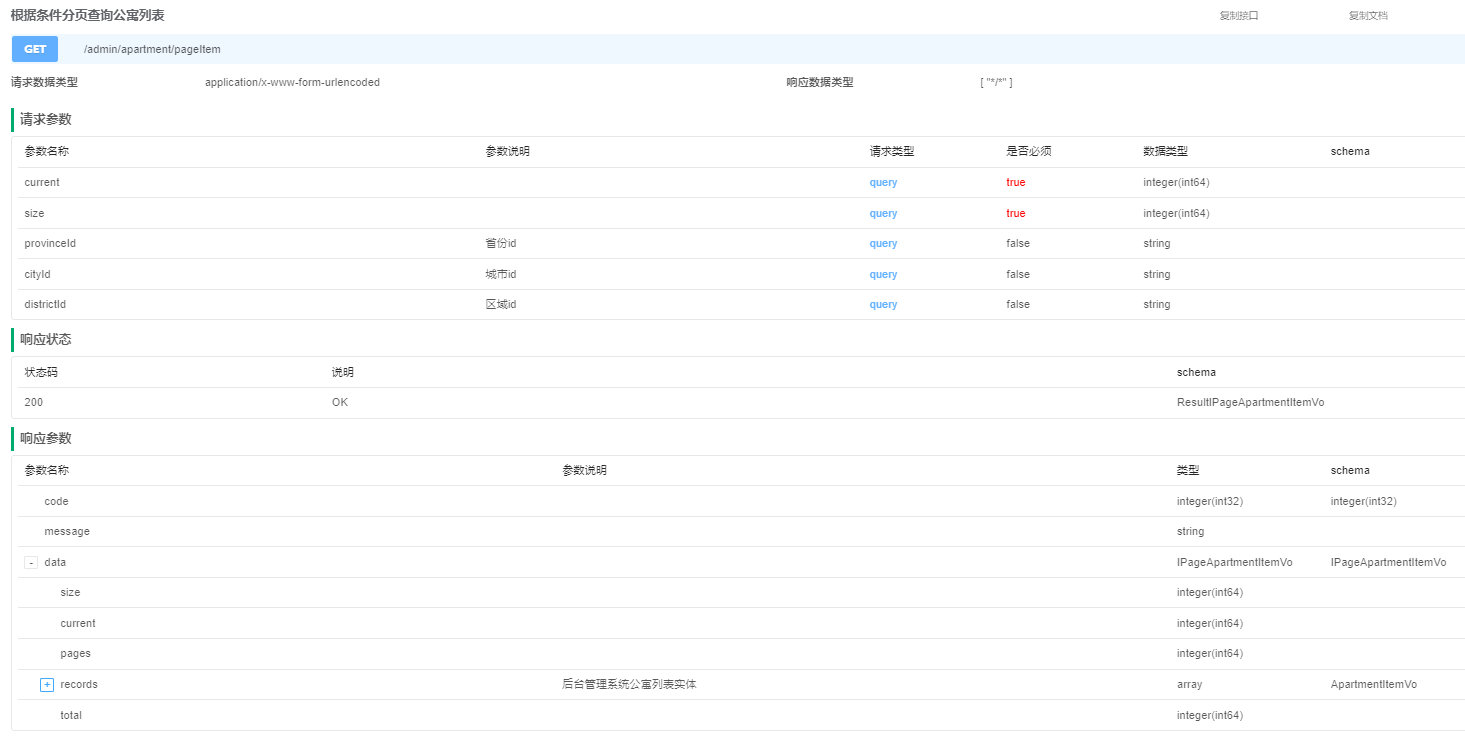Click the 根据条件分页查询公寓列表 title
1465x739 pixels.
tap(88, 16)
